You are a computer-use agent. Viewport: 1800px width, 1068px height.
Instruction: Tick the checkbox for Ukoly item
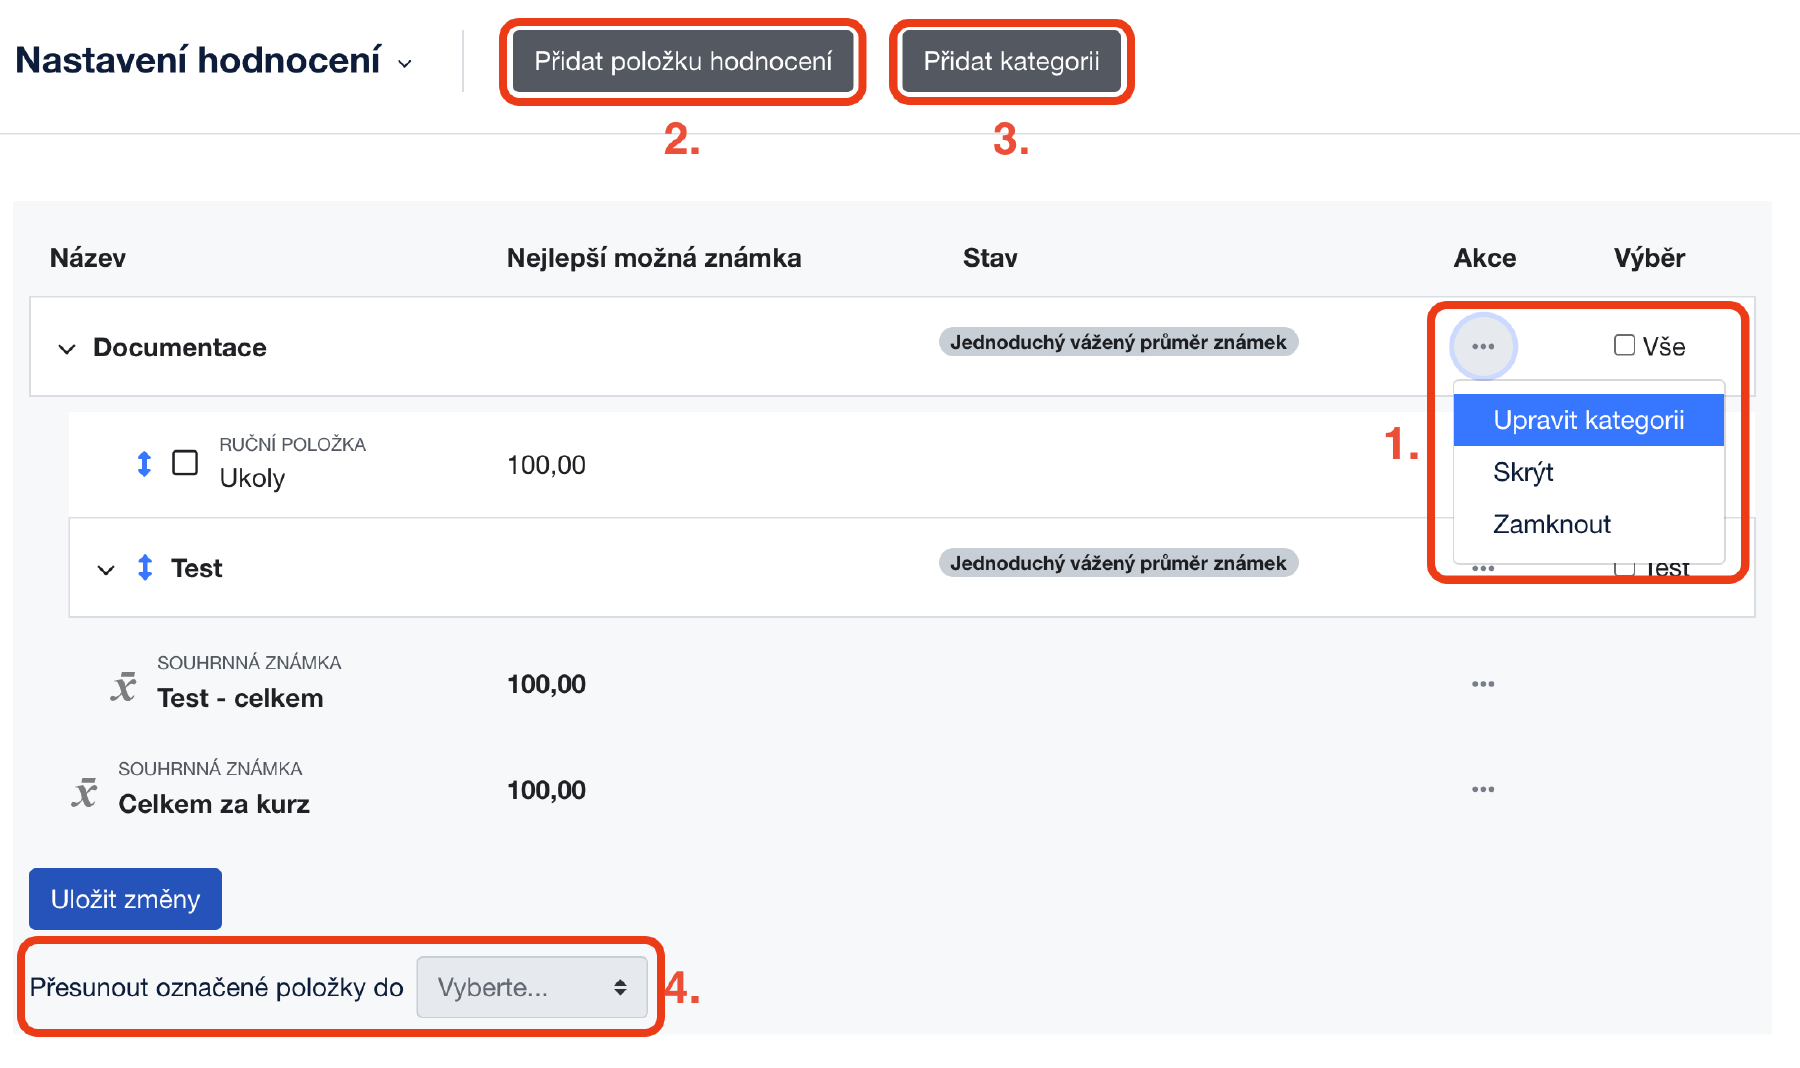[185, 463]
